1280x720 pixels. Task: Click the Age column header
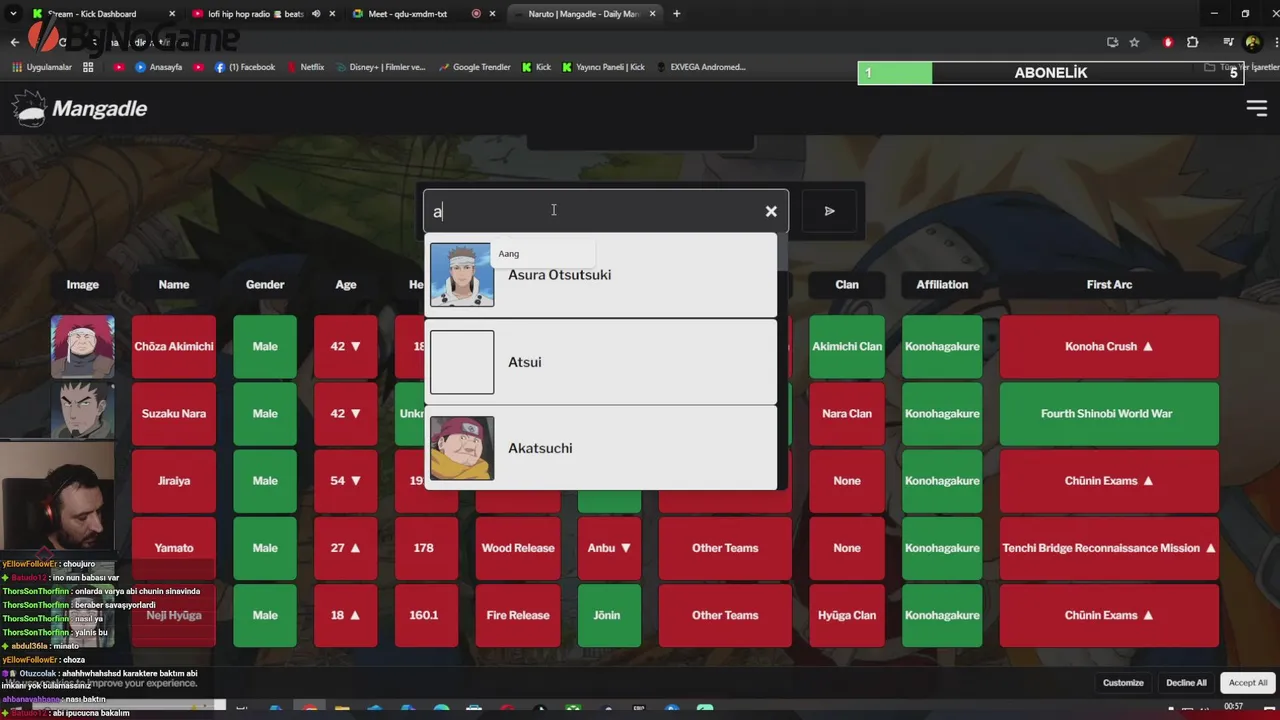point(346,285)
